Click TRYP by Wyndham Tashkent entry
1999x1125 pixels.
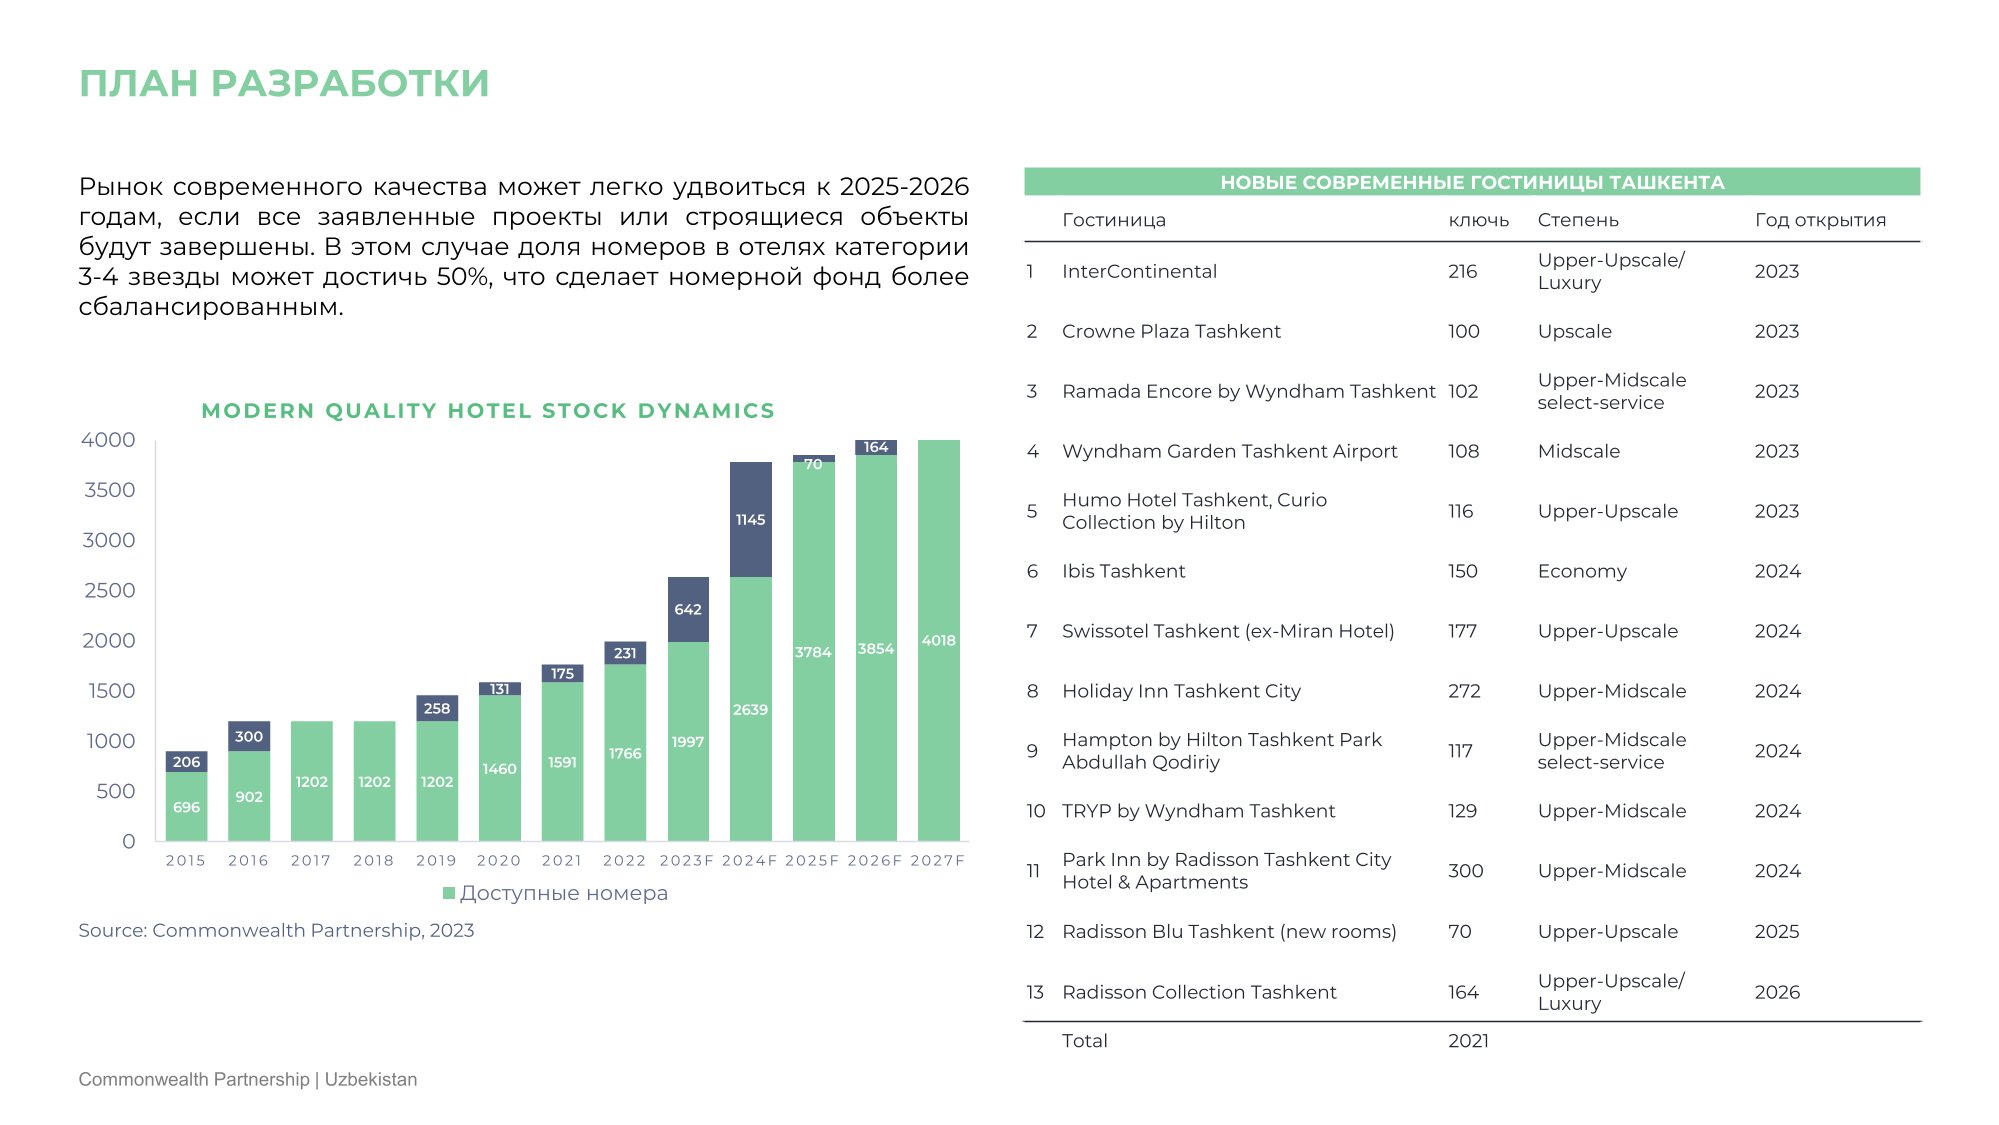click(1199, 811)
